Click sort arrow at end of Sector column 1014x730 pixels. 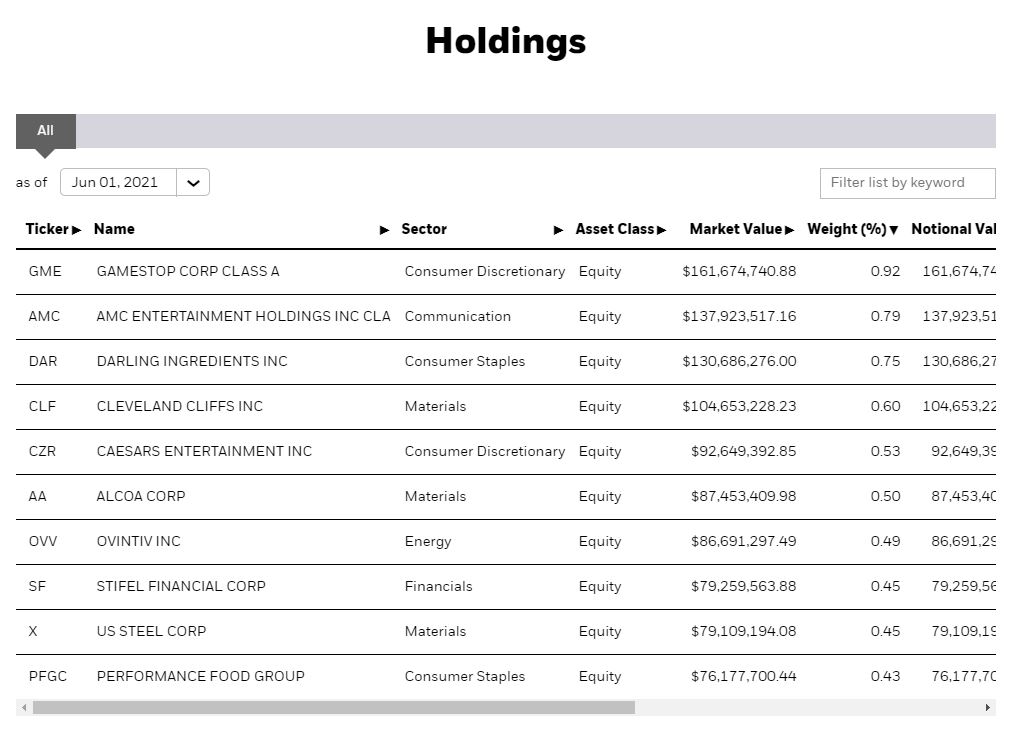[559, 230]
